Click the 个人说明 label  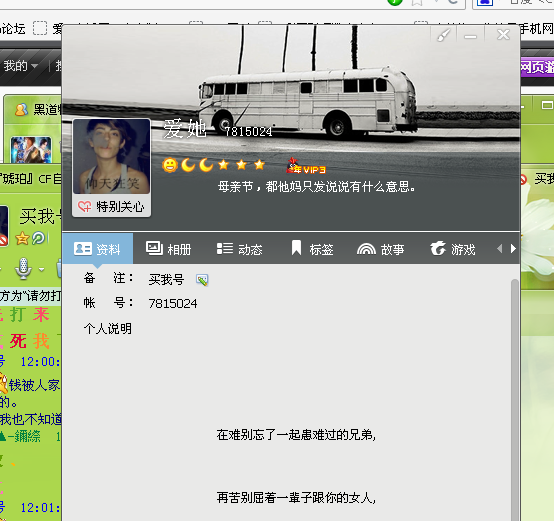click(108, 329)
